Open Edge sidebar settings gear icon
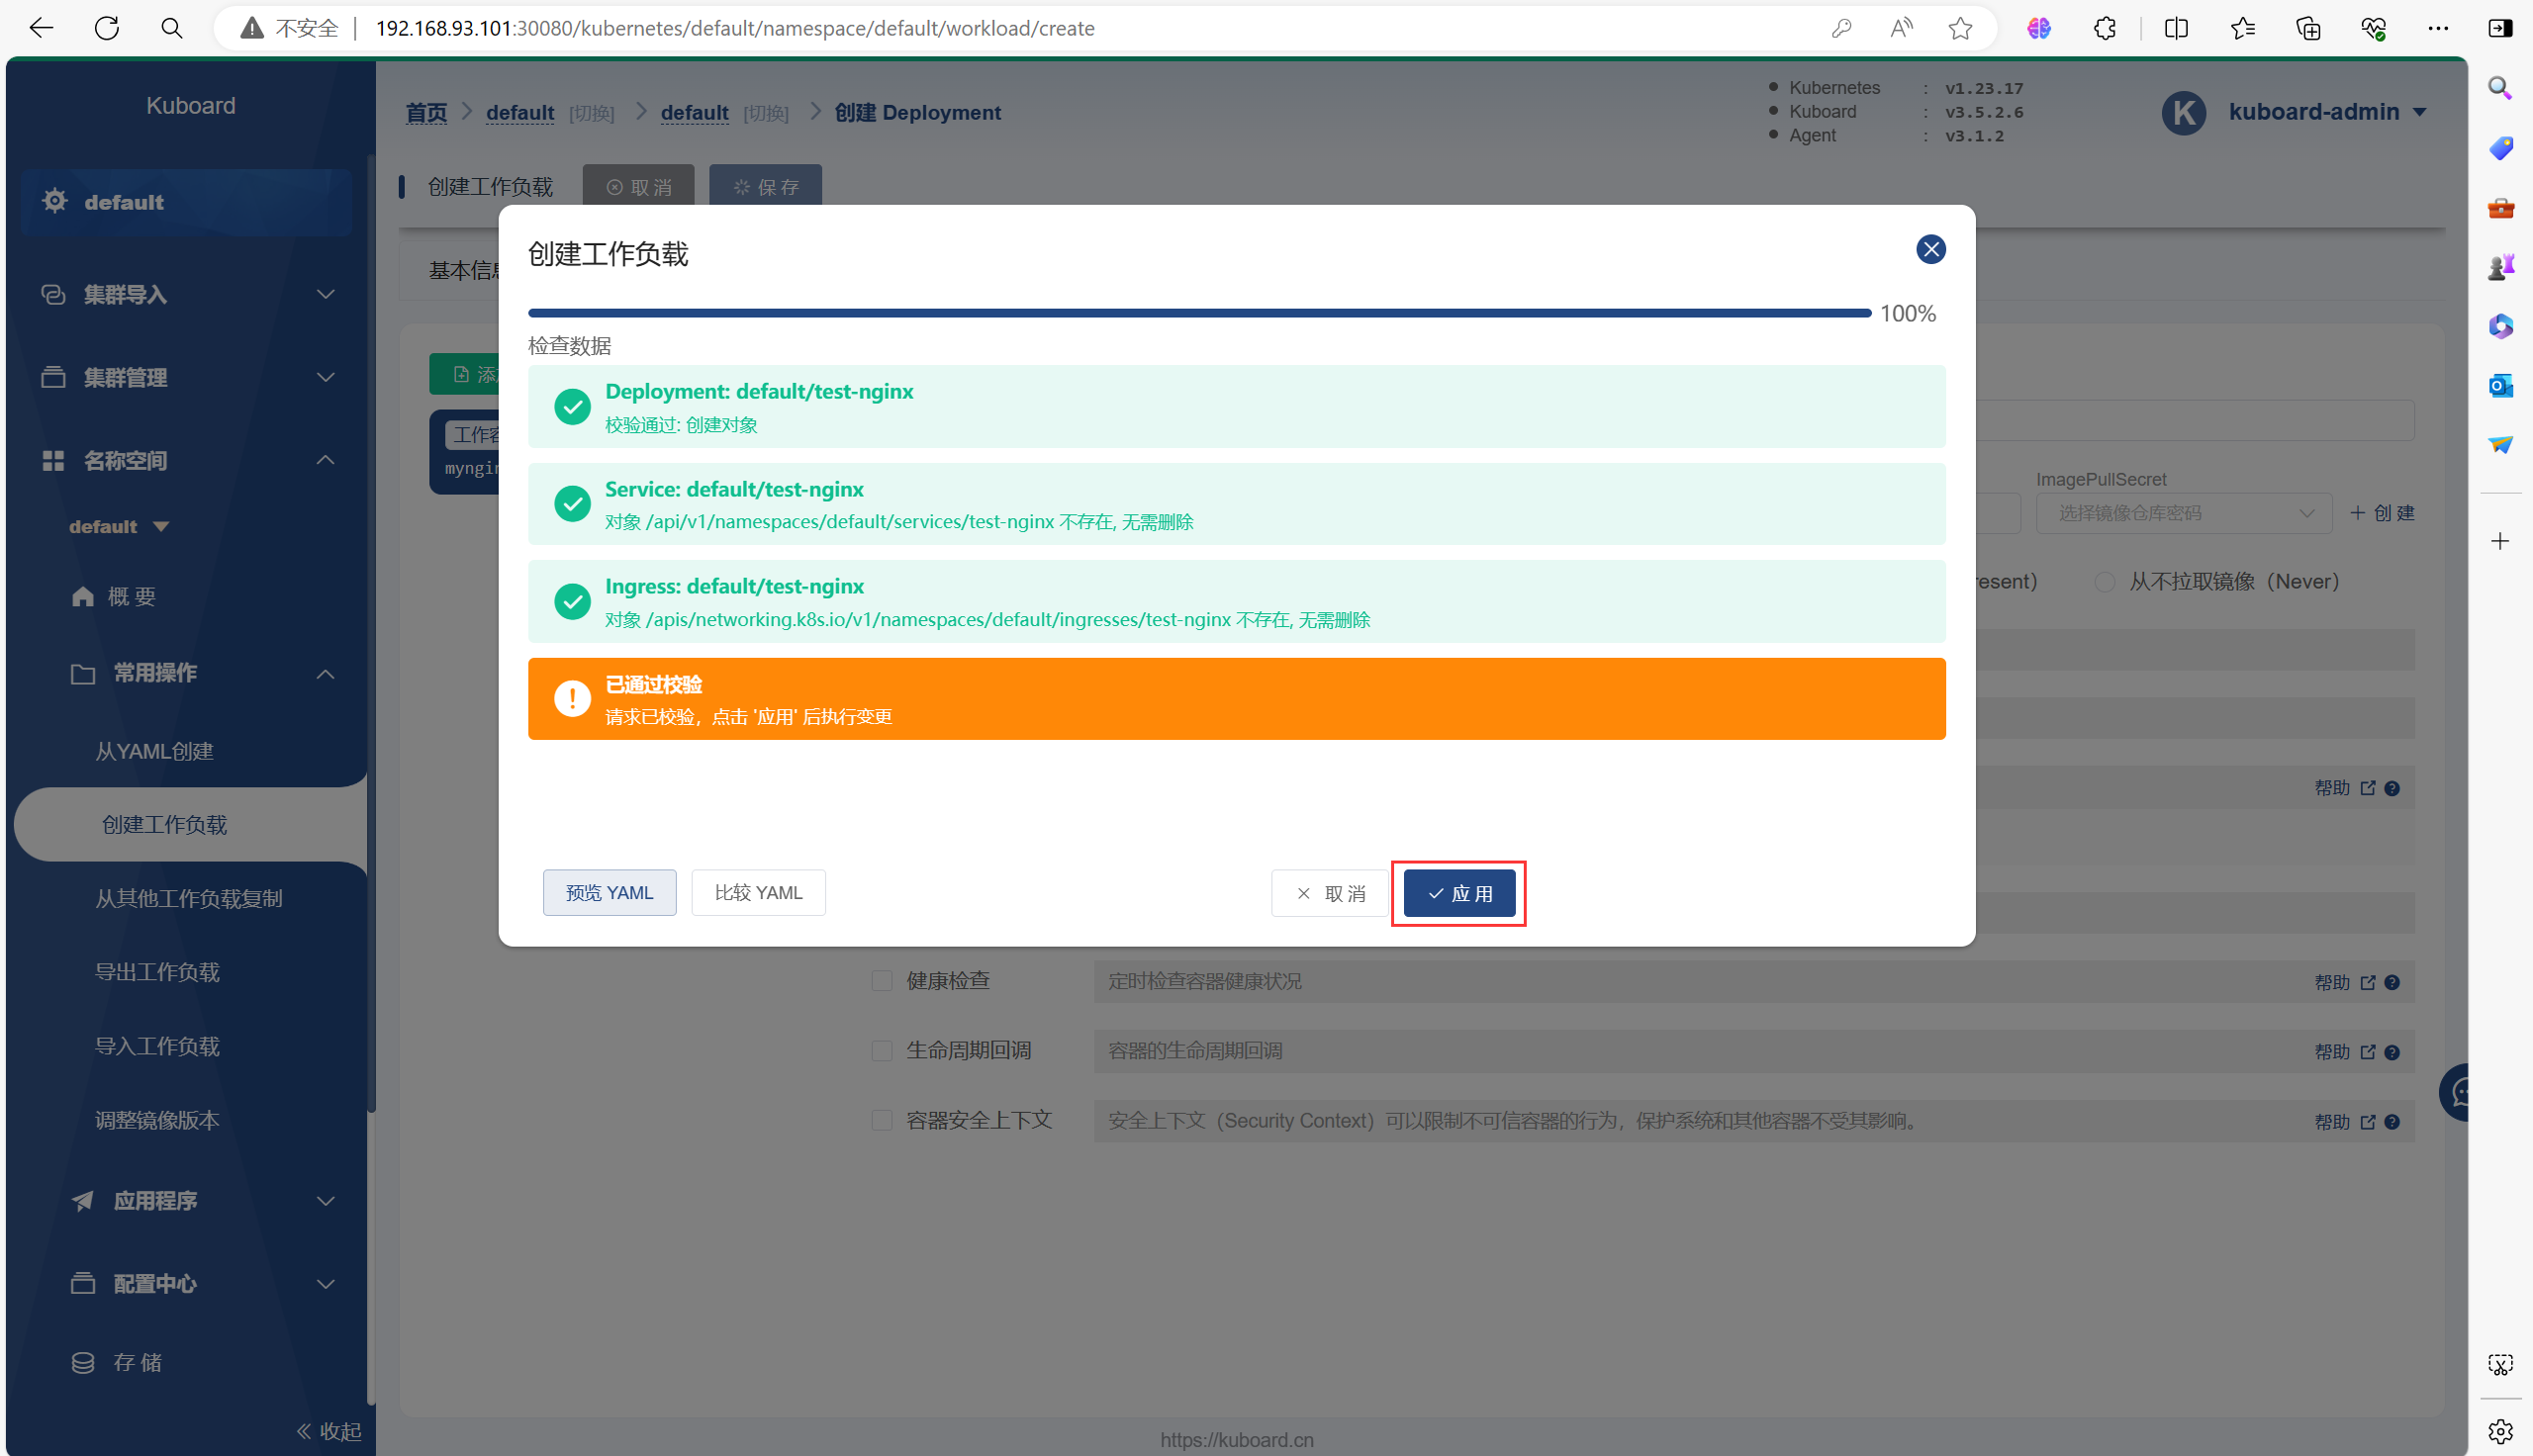 click(x=2500, y=1431)
